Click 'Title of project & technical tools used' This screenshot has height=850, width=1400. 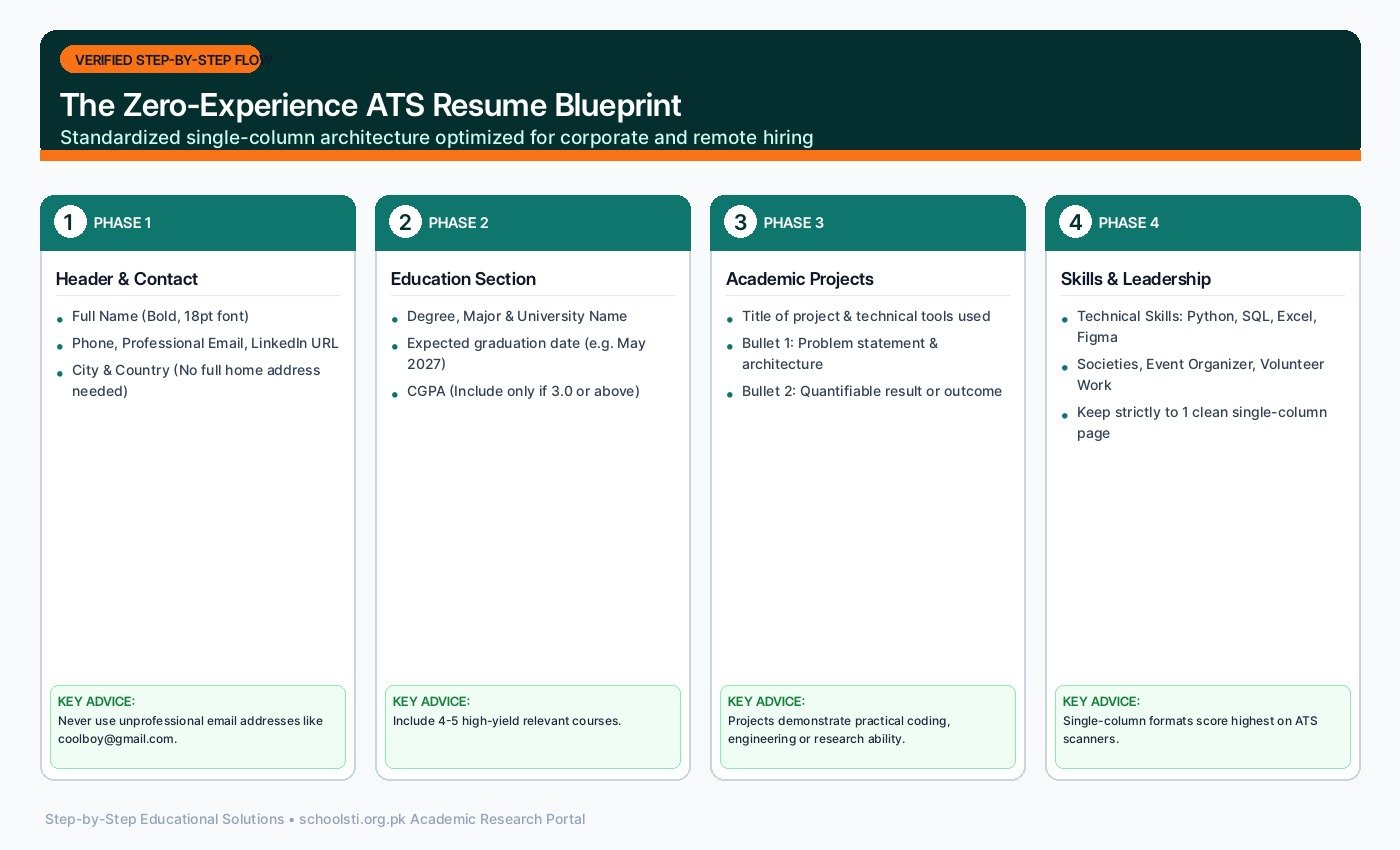[866, 316]
